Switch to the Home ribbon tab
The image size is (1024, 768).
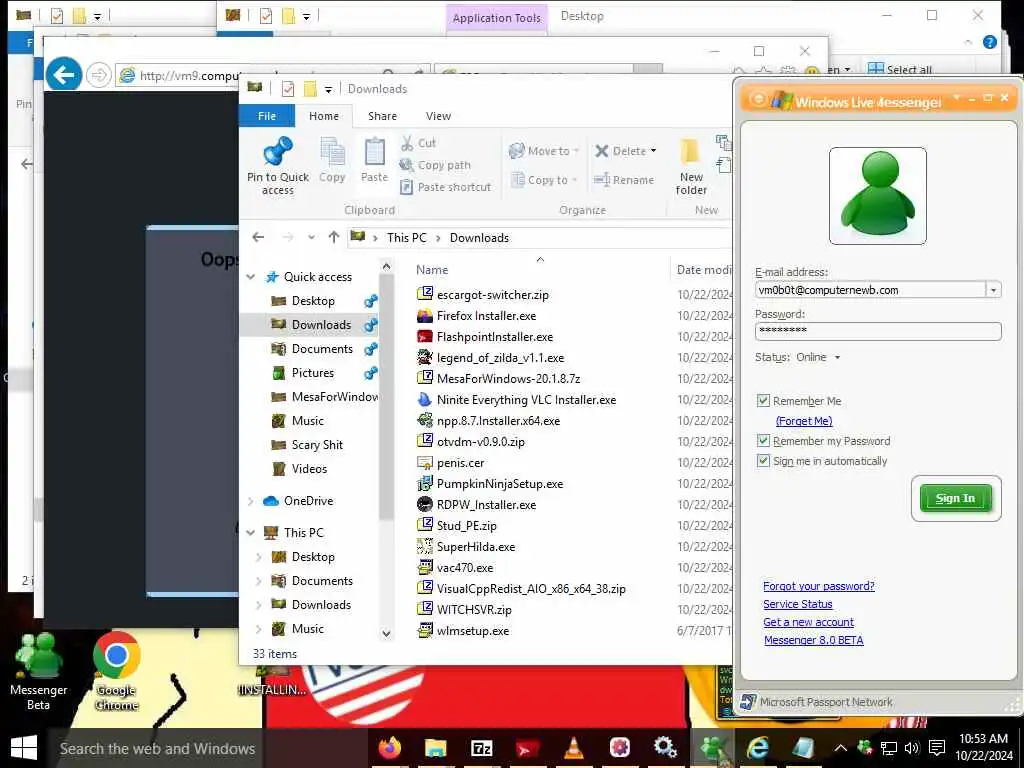[324, 116]
